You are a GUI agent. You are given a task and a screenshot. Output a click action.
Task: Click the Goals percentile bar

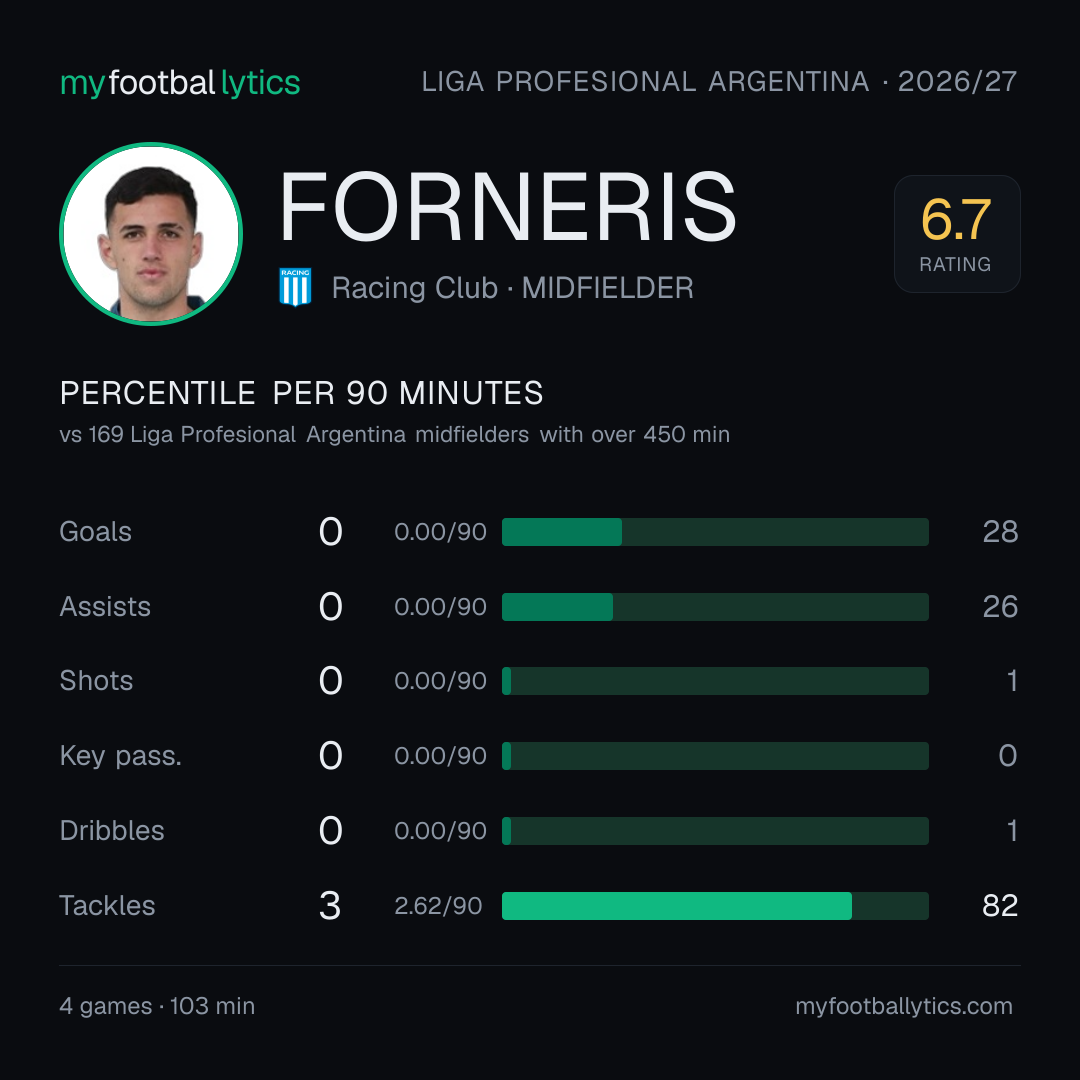[715, 532]
